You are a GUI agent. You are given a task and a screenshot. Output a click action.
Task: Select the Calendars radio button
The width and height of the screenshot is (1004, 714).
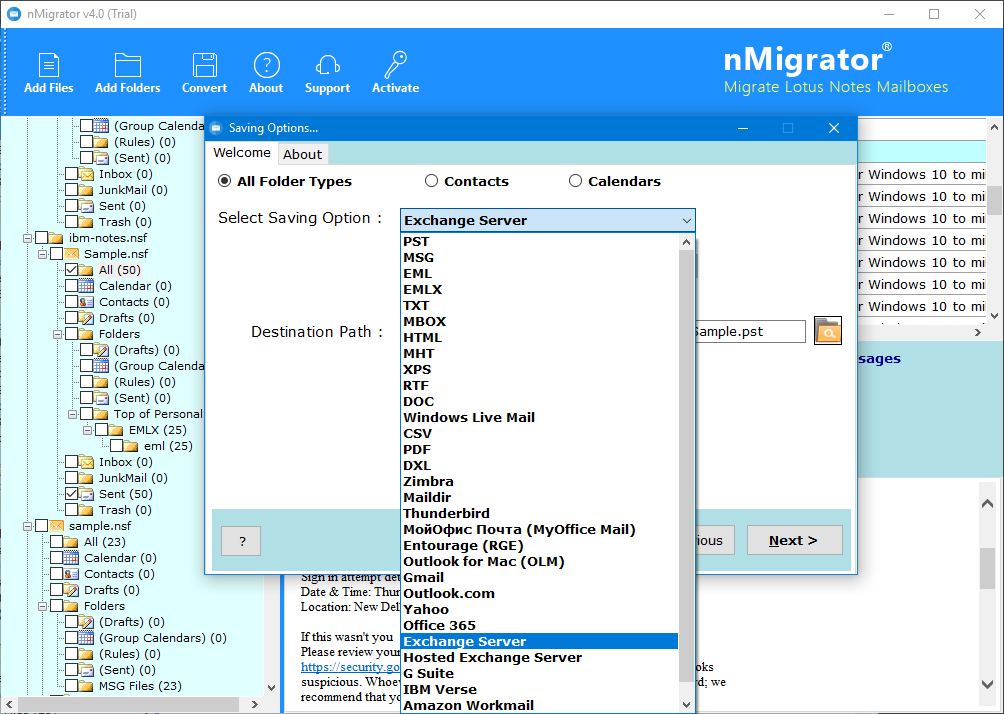pos(576,181)
